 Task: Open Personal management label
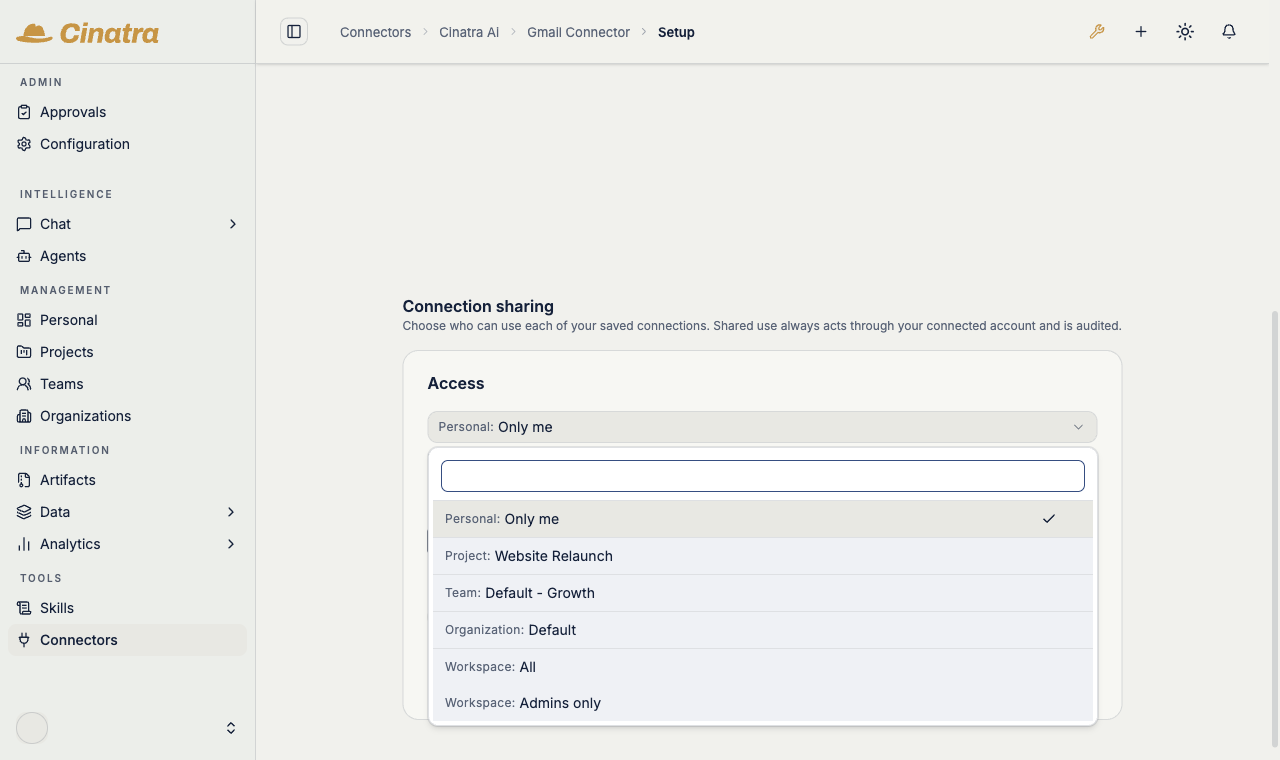pos(69,320)
